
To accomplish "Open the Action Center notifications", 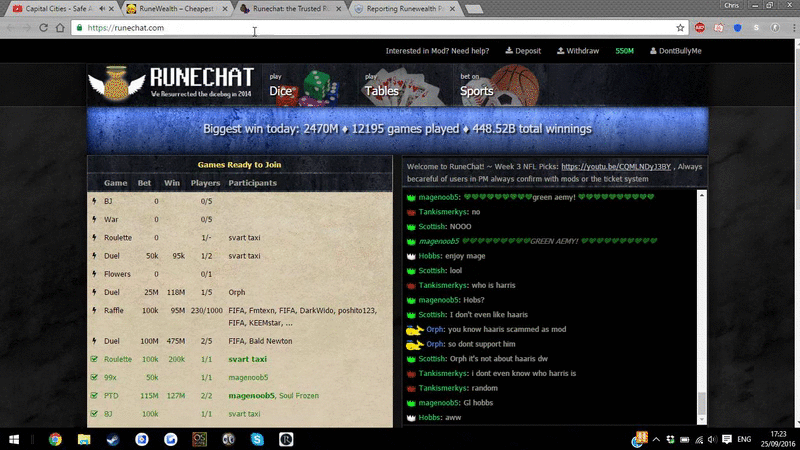I will 727,439.
